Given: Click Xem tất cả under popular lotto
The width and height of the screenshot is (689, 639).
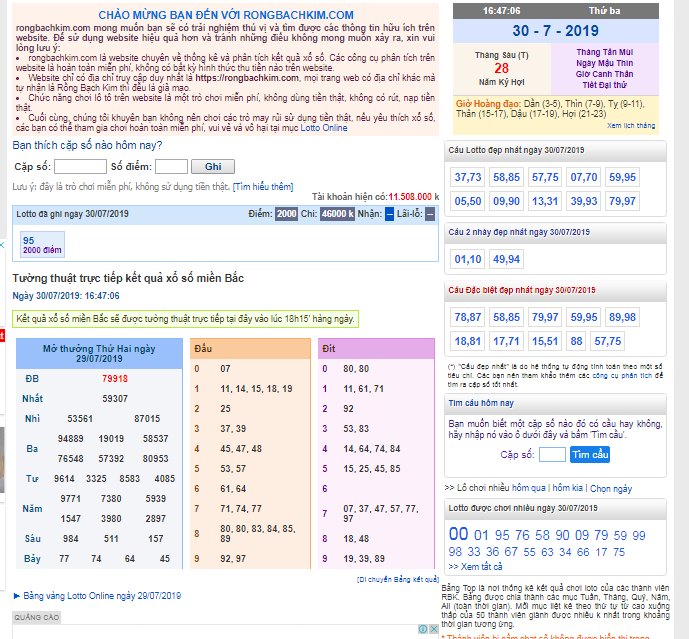Looking at the screenshot, I should pyautogui.click(x=481, y=566).
